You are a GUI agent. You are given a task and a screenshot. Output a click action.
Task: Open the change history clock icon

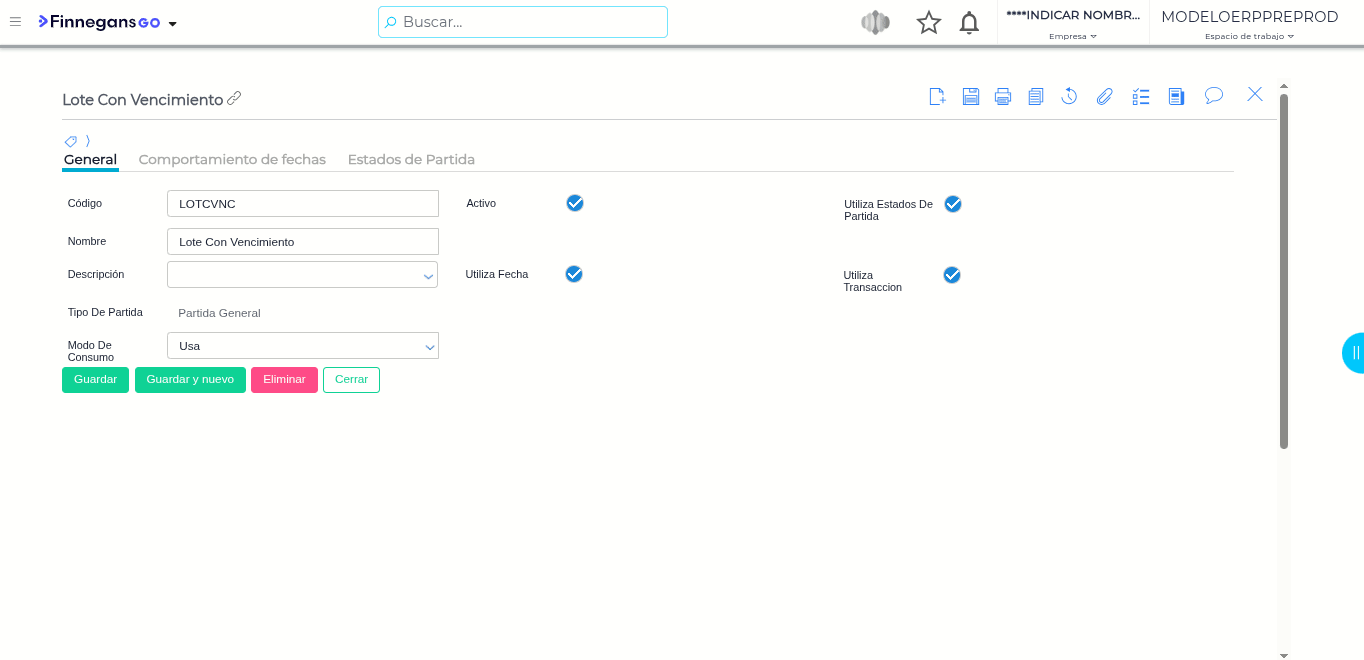[x=1069, y=96]
